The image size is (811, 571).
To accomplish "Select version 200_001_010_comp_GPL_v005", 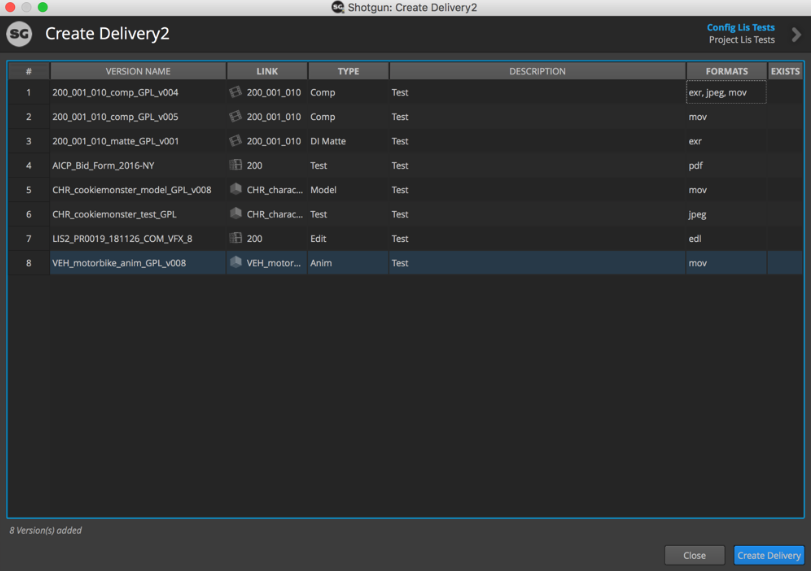I will click(115, 117).
